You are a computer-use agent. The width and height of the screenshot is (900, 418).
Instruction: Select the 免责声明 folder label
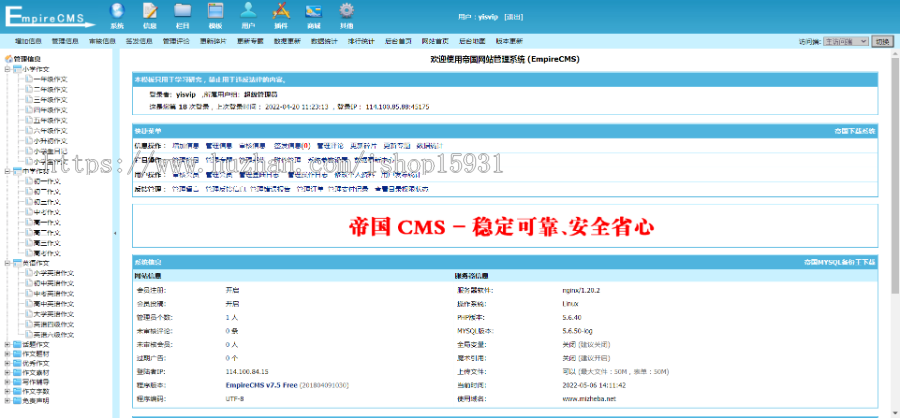[36, 400]
